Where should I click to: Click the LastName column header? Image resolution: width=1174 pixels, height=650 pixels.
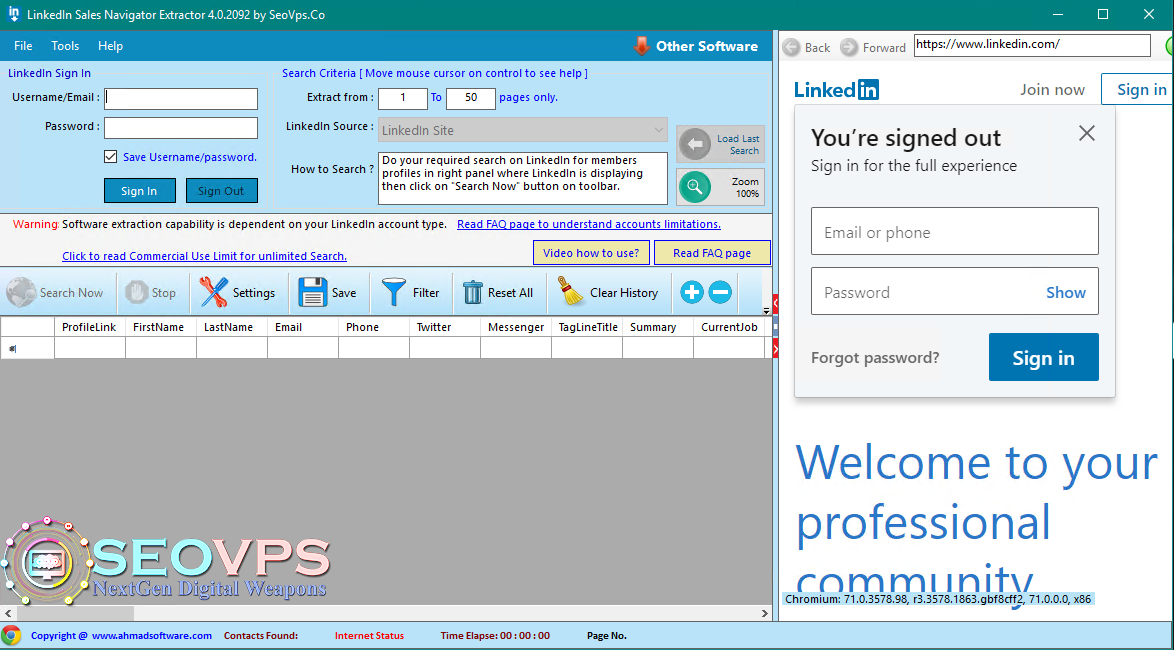click(x=232, y=327)
